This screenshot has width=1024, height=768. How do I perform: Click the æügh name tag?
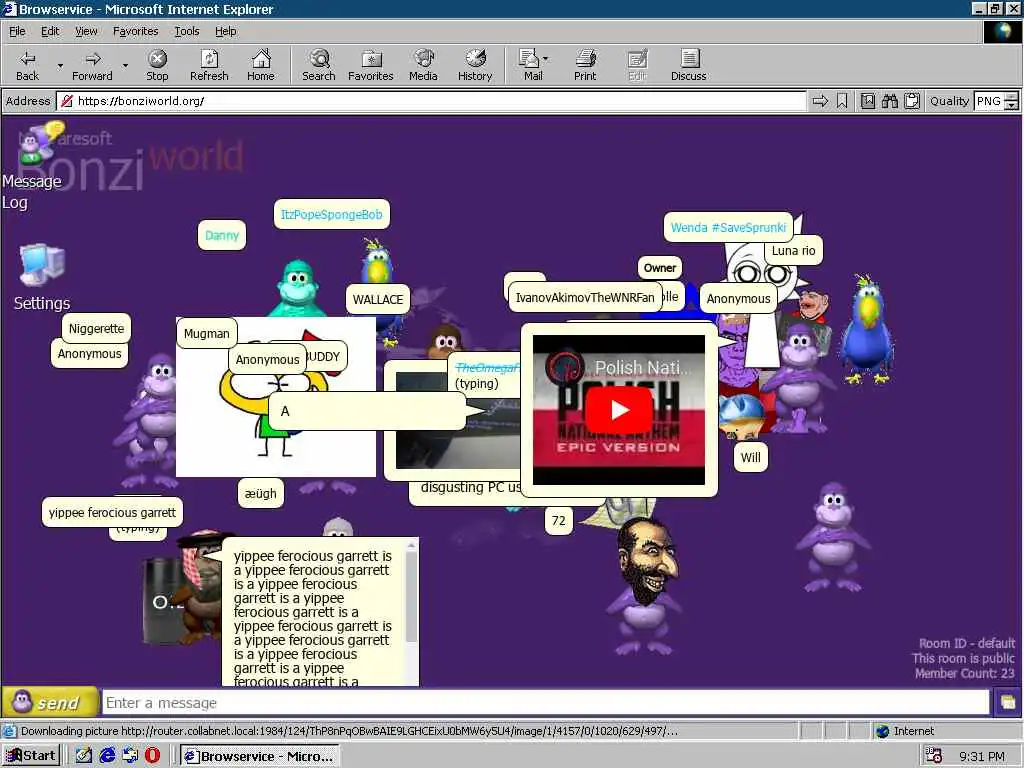click(261, 494)
